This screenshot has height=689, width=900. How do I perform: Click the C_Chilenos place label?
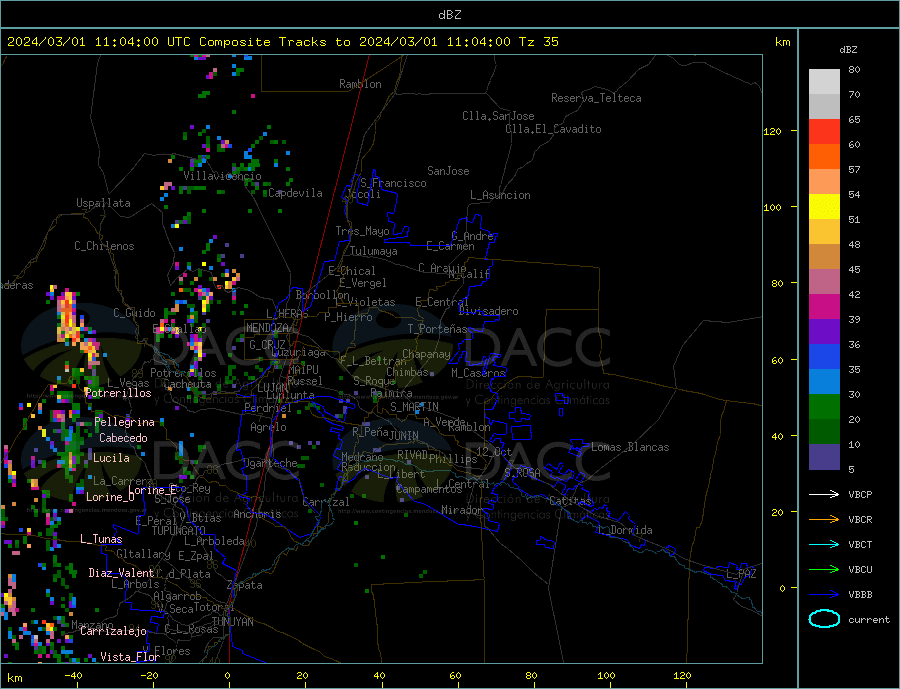[104, 246]
